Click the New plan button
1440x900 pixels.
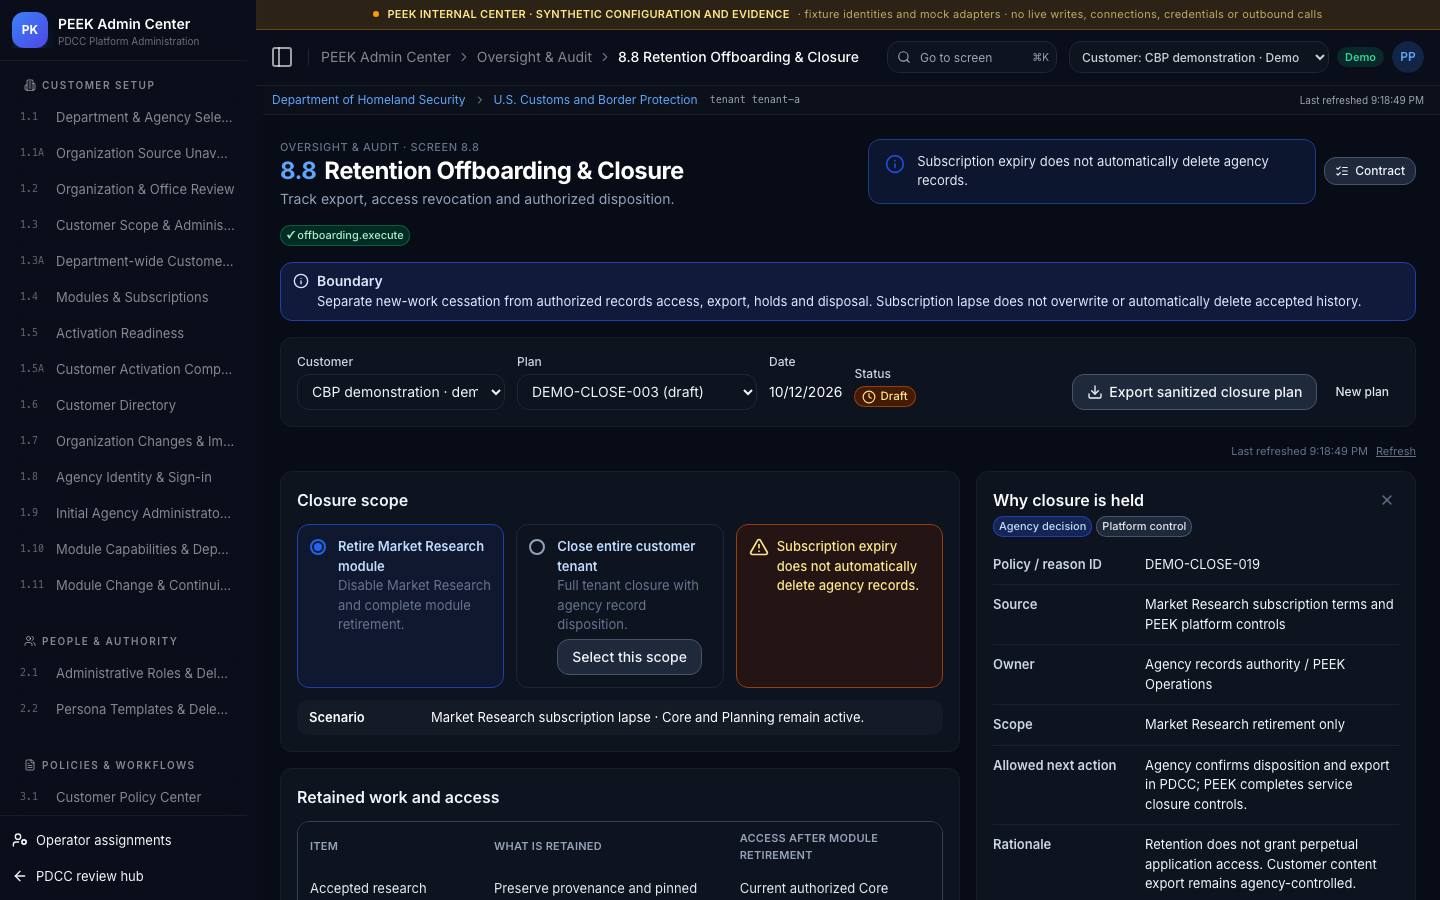(x=1362, y=392)
